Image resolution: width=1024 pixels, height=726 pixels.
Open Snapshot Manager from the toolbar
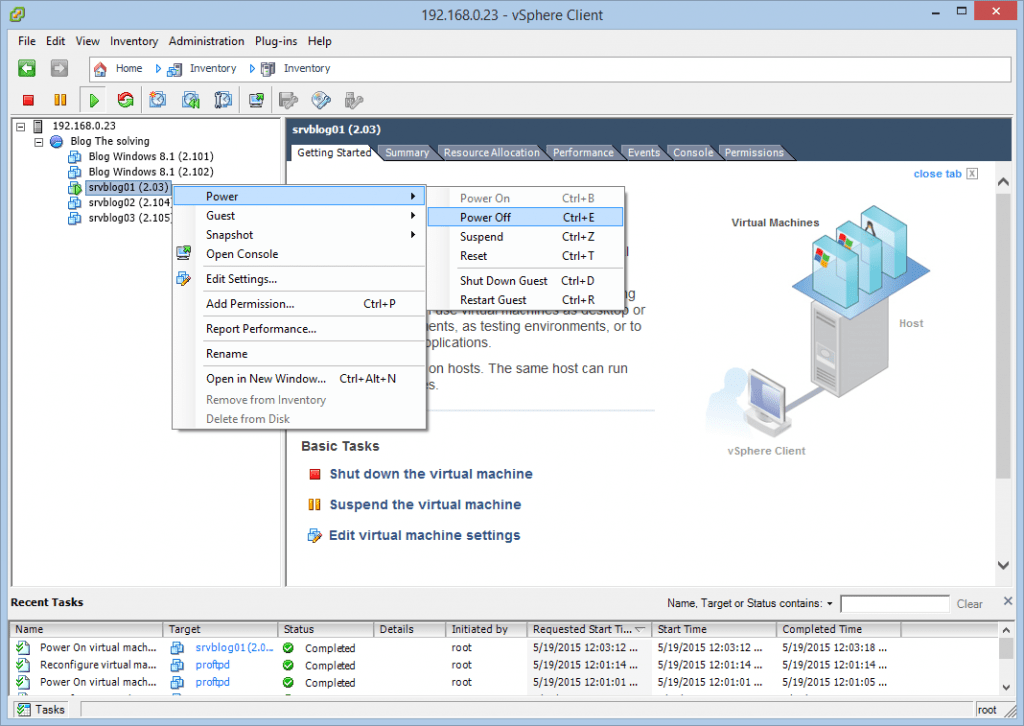tap(222, 99)
